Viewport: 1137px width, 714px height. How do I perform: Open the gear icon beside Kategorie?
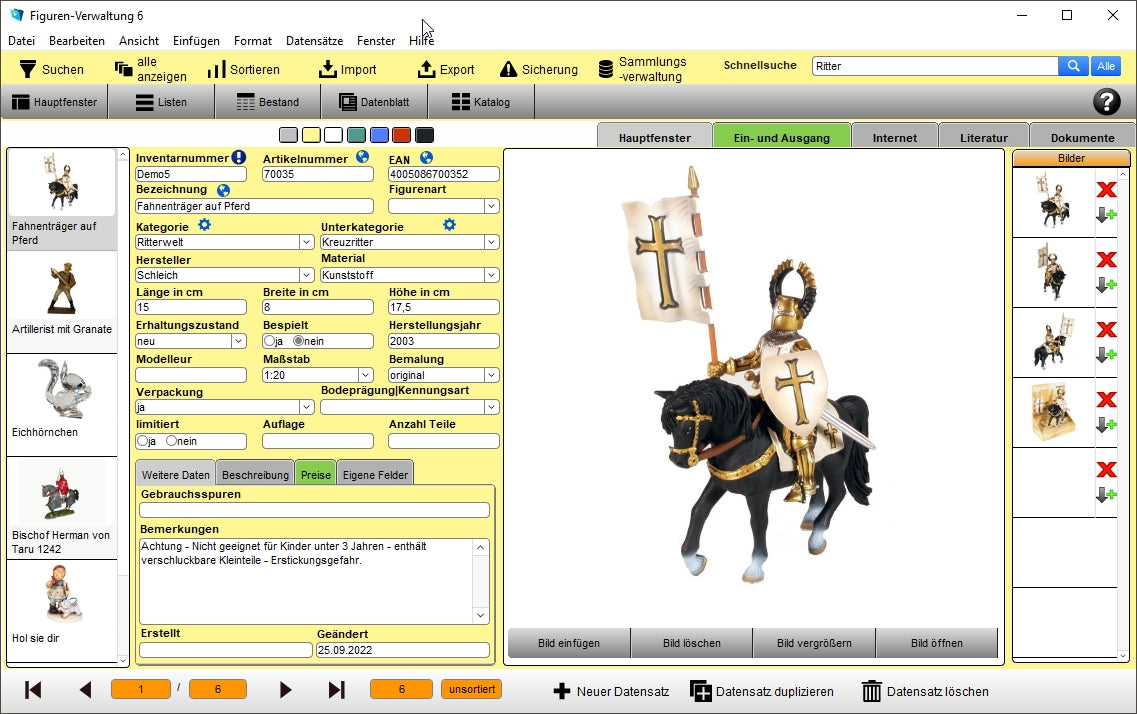[x=204, y=225]
